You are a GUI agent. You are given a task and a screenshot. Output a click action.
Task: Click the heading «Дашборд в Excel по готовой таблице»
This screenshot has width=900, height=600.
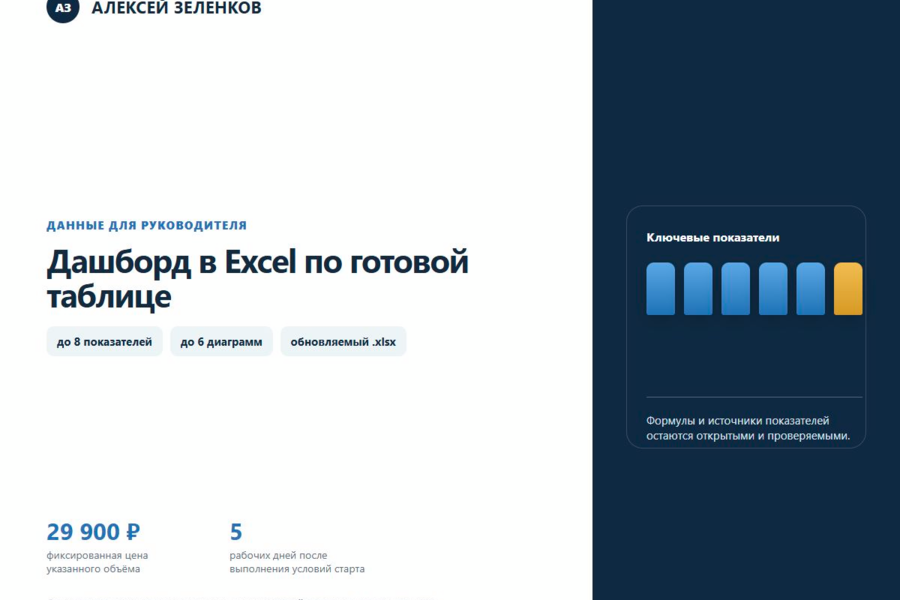(x=258, y=279)
